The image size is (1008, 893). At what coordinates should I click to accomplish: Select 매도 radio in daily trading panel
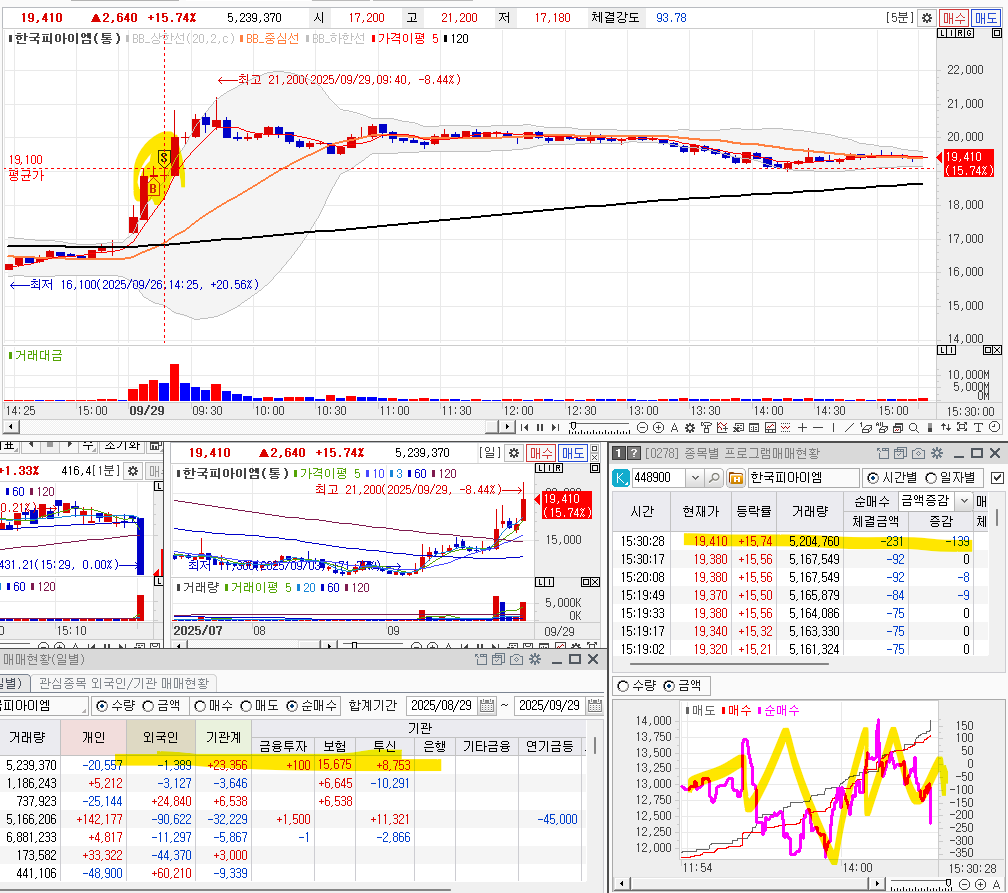click(x=246, y=706)
